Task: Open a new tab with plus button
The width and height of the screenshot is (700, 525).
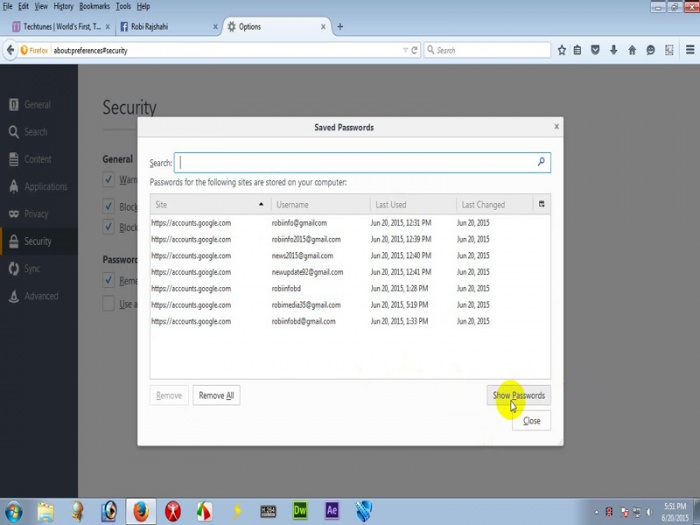Action: [340, 27]
